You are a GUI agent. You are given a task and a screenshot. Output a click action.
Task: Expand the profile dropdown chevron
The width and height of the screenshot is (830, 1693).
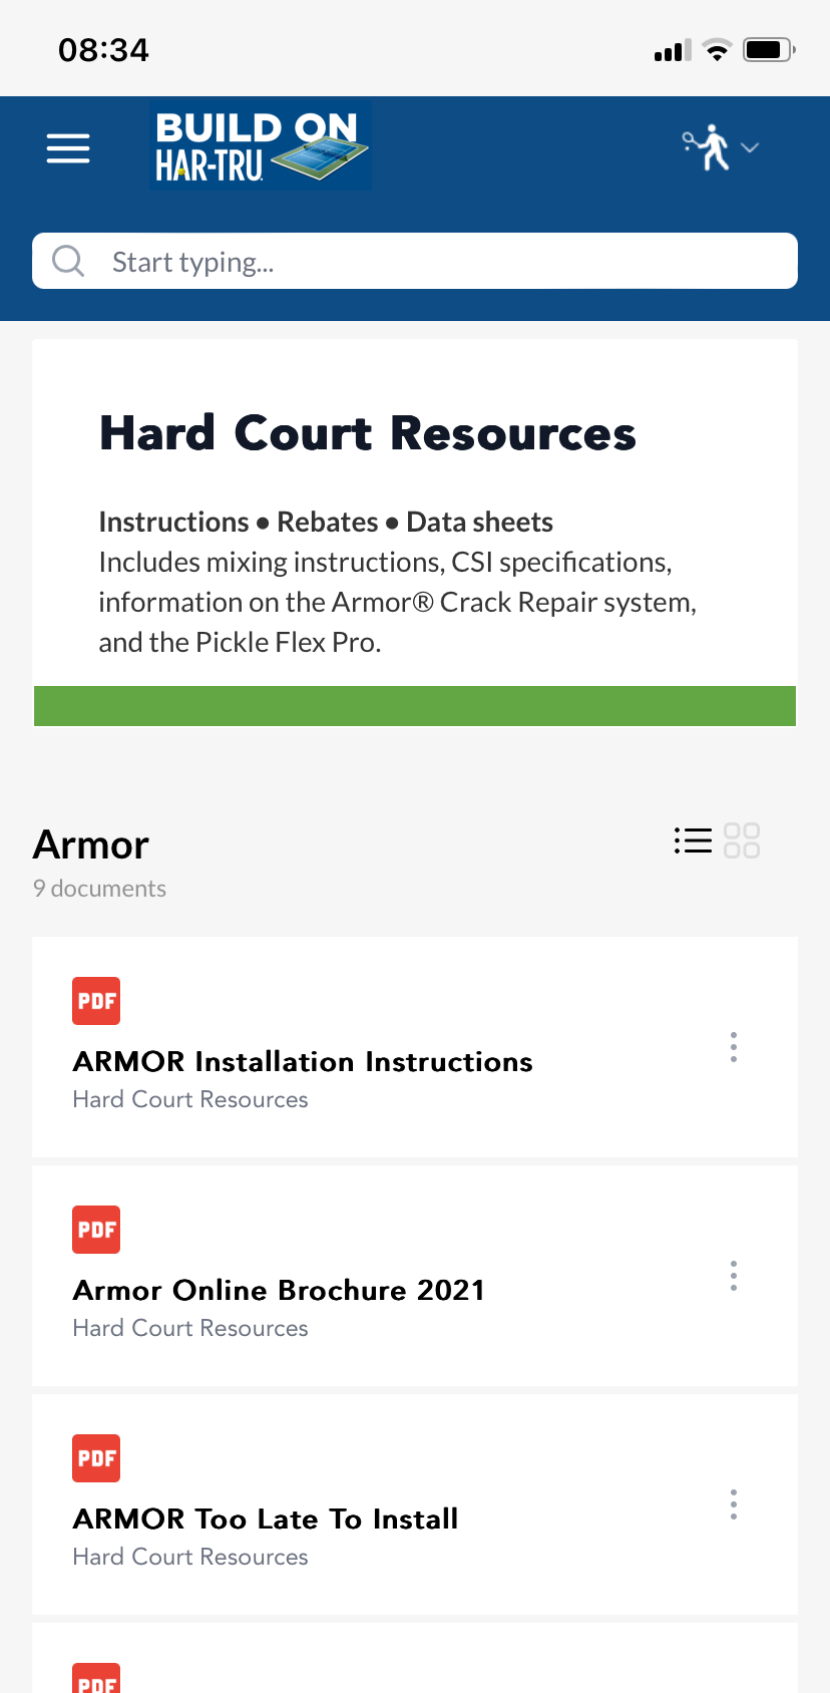click(750, 148)
